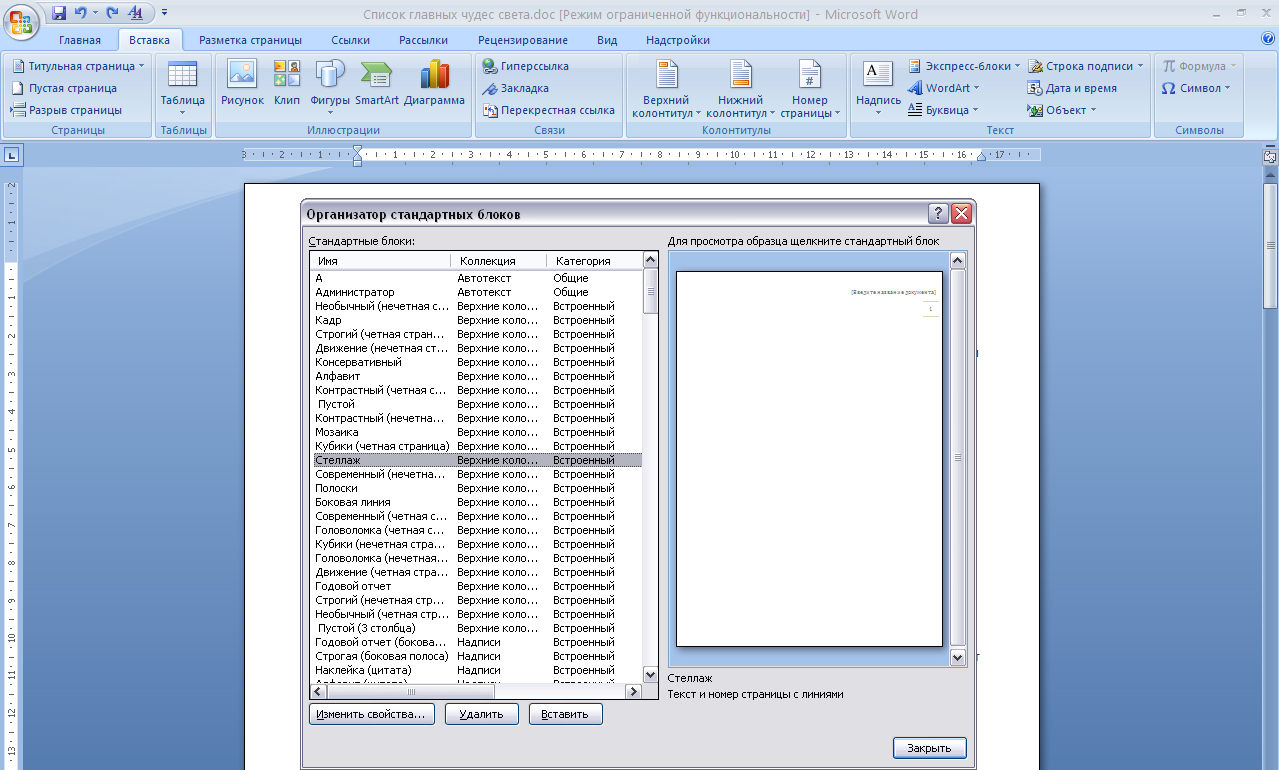The width and height of the screenshot is (1279, 770).
Task: Insert an Объект object
Action: point(1063,110)
